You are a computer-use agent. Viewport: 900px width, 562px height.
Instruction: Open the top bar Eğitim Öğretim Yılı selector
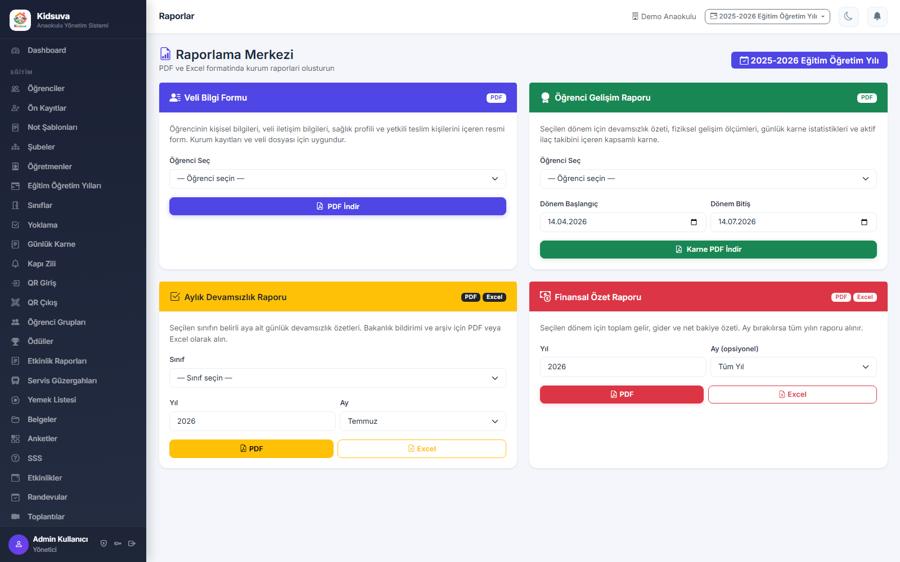click(767, 16)
